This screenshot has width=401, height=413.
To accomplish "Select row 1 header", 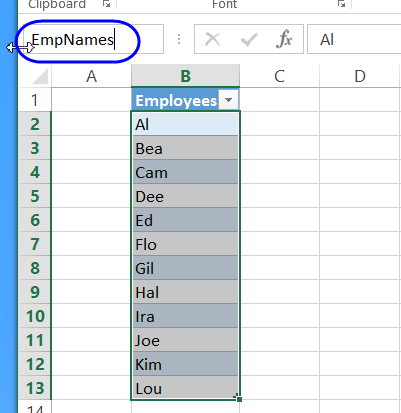I will pyautogui.click(x=35, y=100).
